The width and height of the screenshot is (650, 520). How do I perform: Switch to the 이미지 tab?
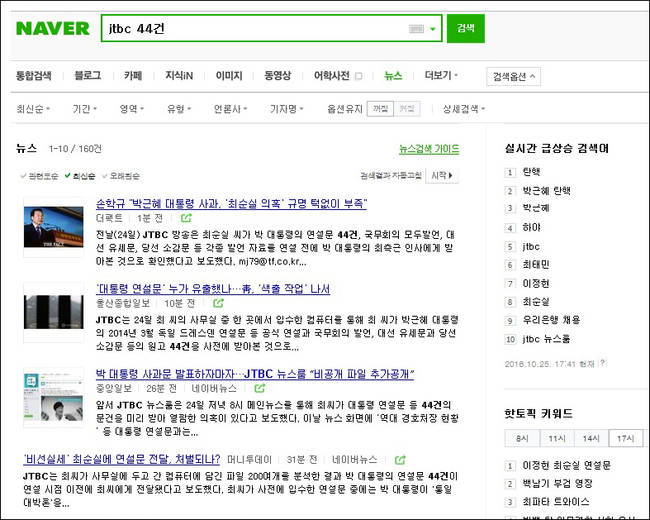[x=229, y=75]
